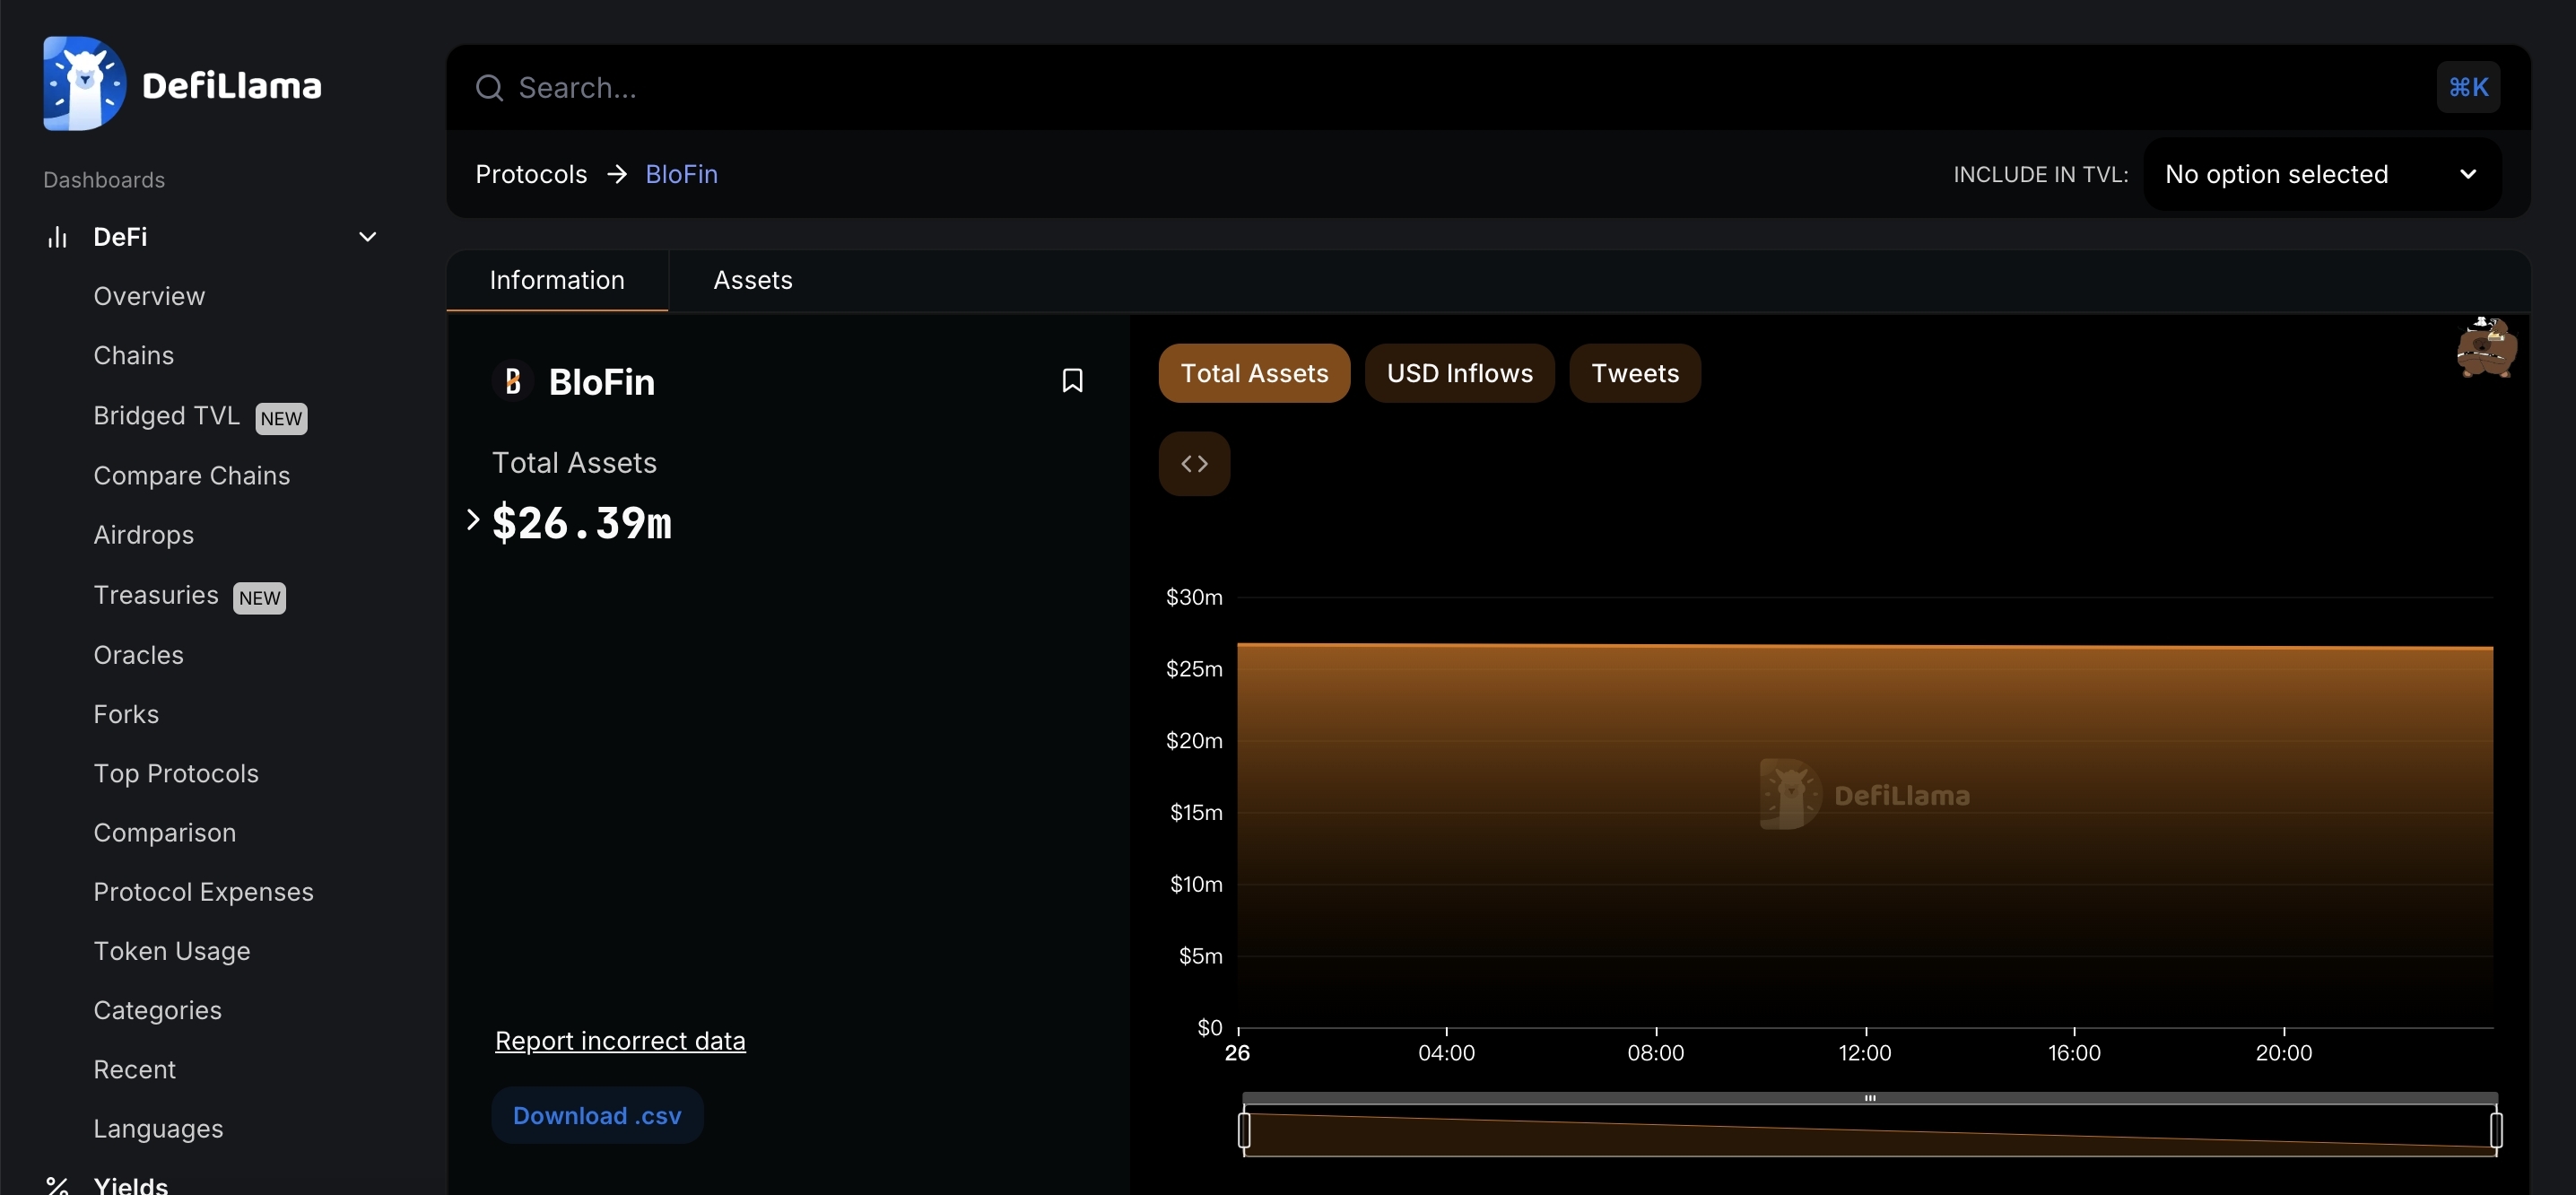The height and width of the screenshot is (1195, 2576).
Task: Open Compare Chains in sidebar
Action: coord(191,475)
